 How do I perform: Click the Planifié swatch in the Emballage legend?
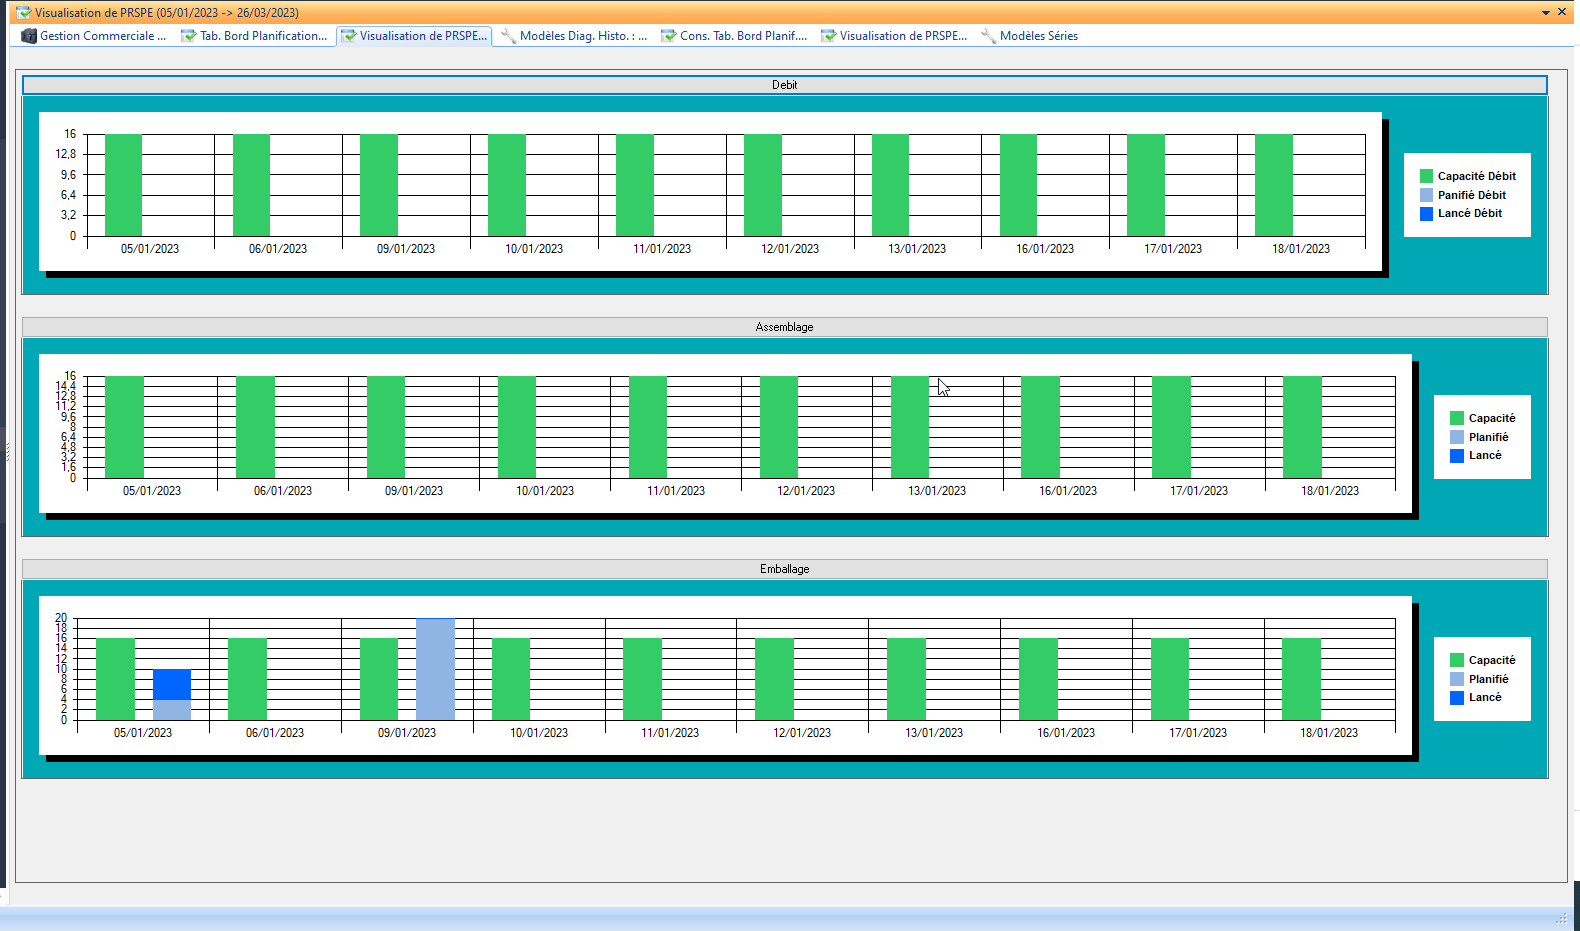1457,679
